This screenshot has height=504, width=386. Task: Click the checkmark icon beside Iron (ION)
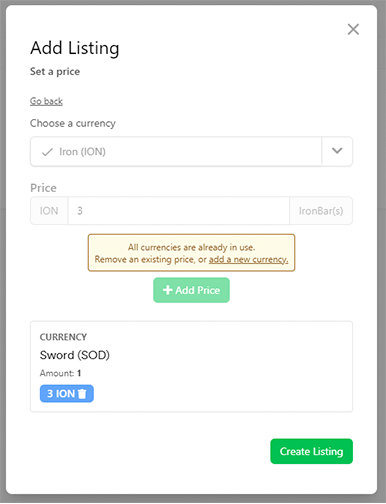47,152
